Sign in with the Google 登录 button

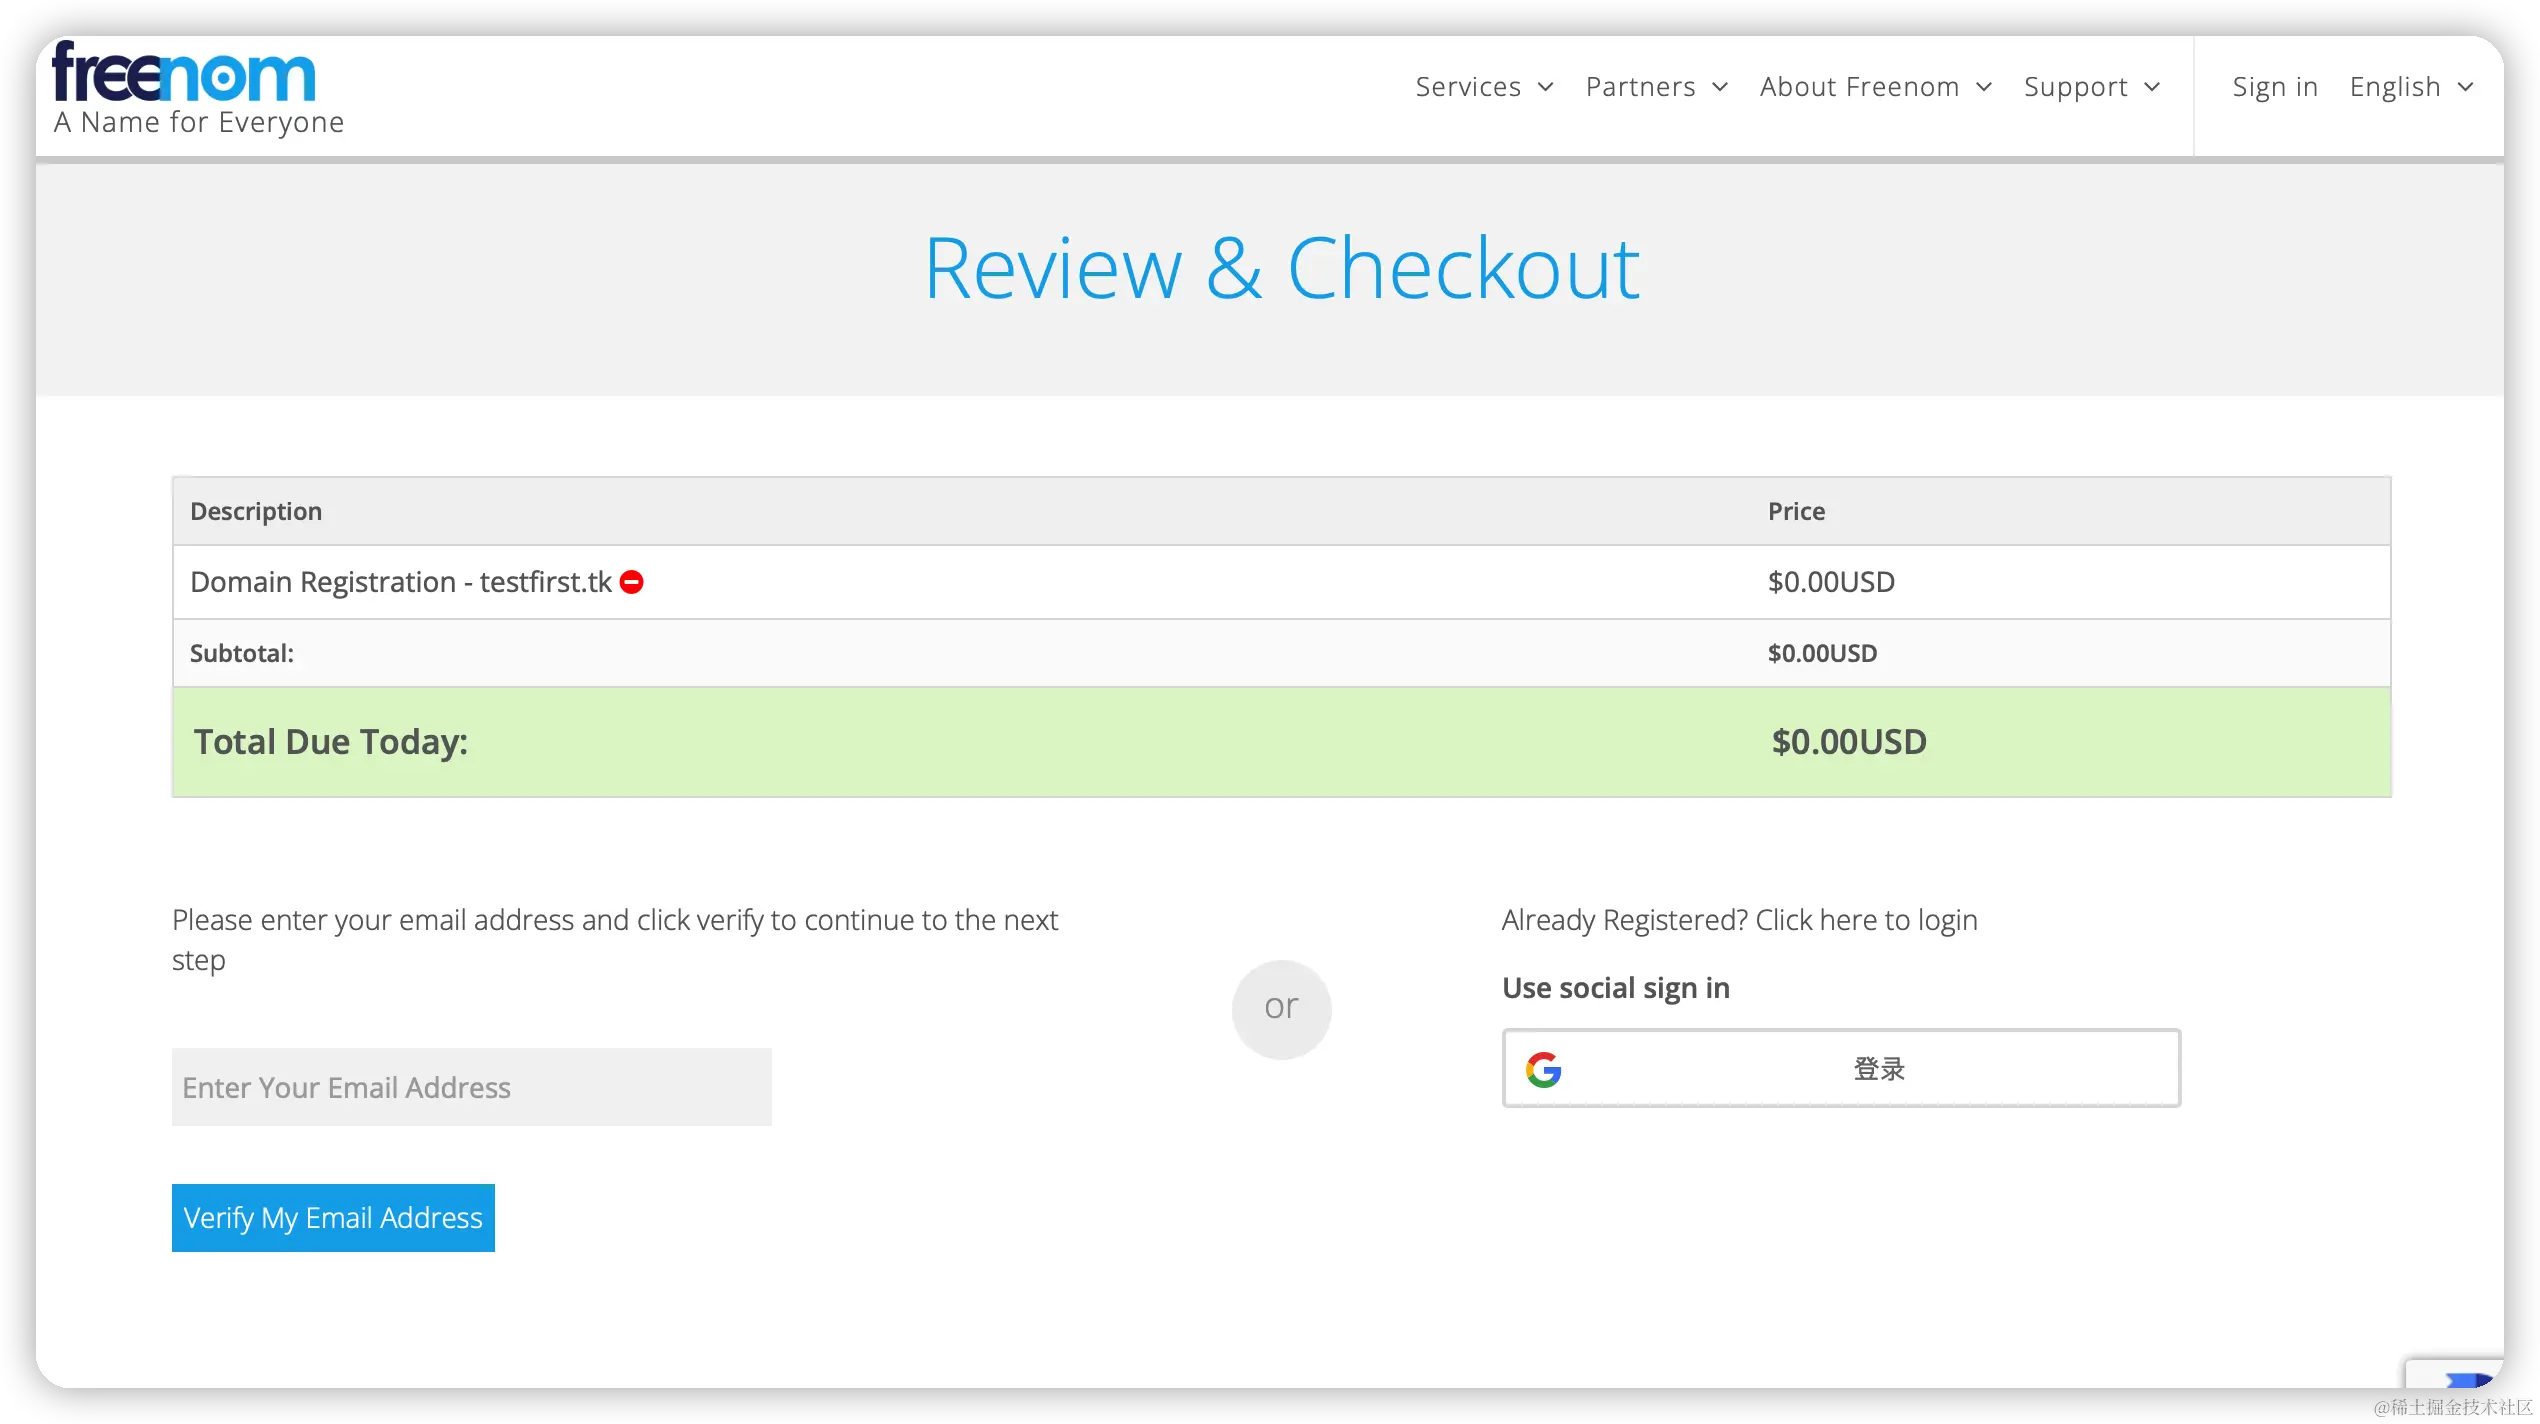click(x=1840, y=1068)
